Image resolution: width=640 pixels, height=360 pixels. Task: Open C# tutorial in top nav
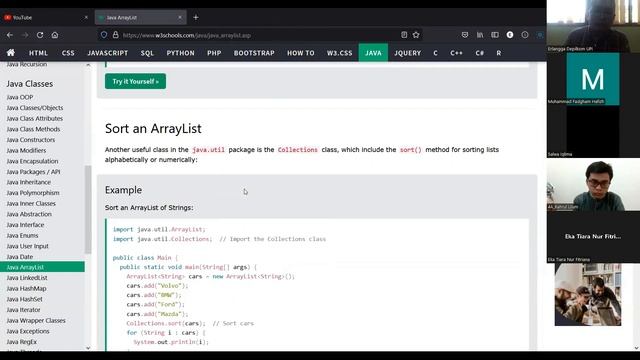(x=480, y=53)
